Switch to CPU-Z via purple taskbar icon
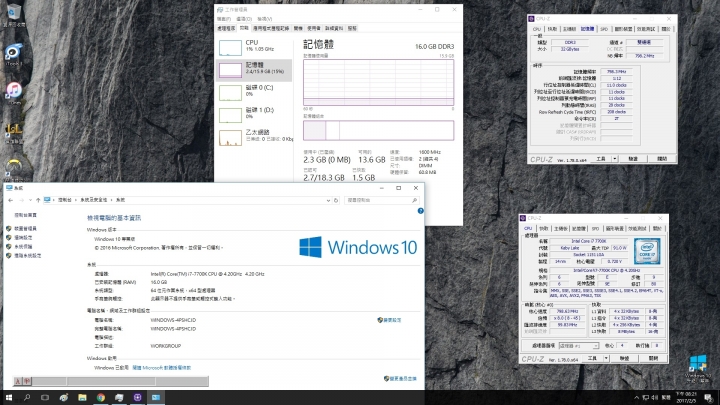This screenshot has width=720, height=405. [x=137, y=398]
